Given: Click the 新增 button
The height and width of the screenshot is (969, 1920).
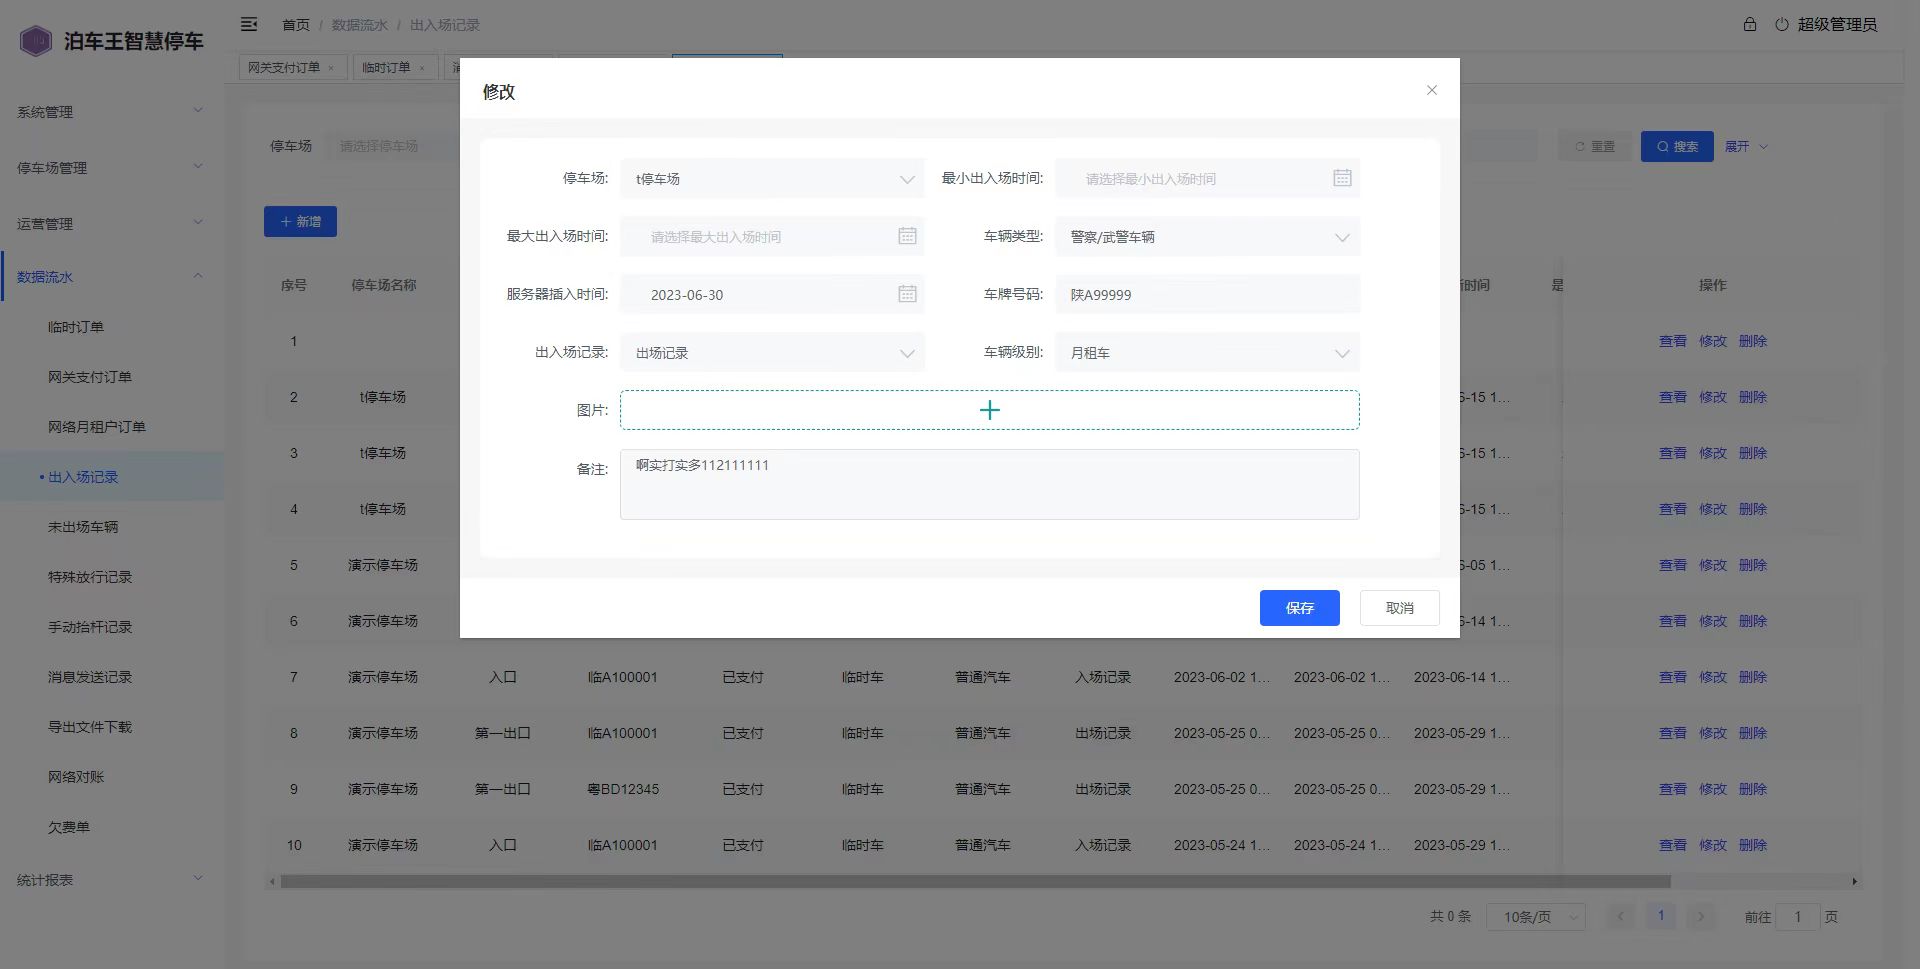Looking at the screenshot, I should click(300, 221).
